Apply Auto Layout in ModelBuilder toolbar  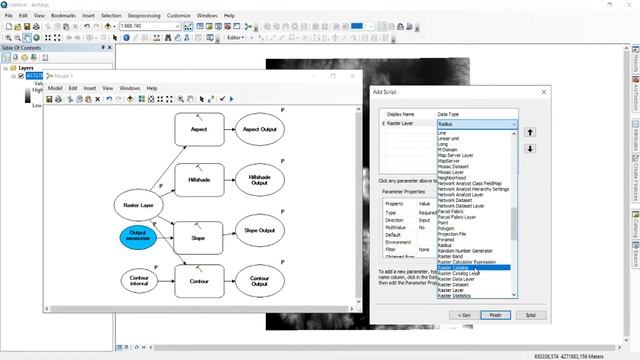point(142,99)
